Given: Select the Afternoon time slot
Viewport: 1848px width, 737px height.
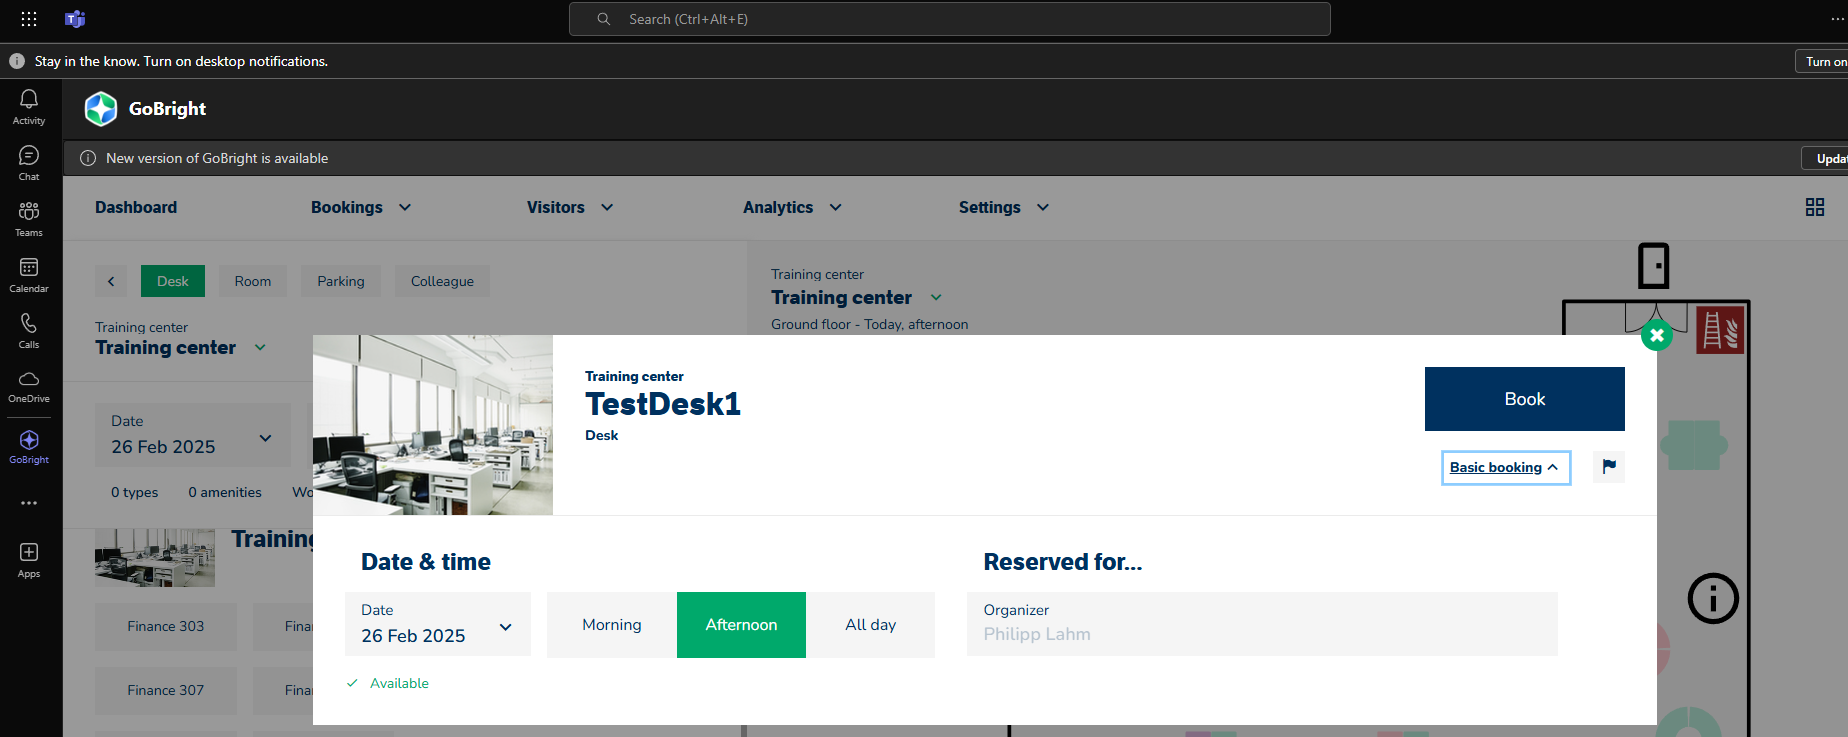Looking at the screenshot, I should click(741, 625).
